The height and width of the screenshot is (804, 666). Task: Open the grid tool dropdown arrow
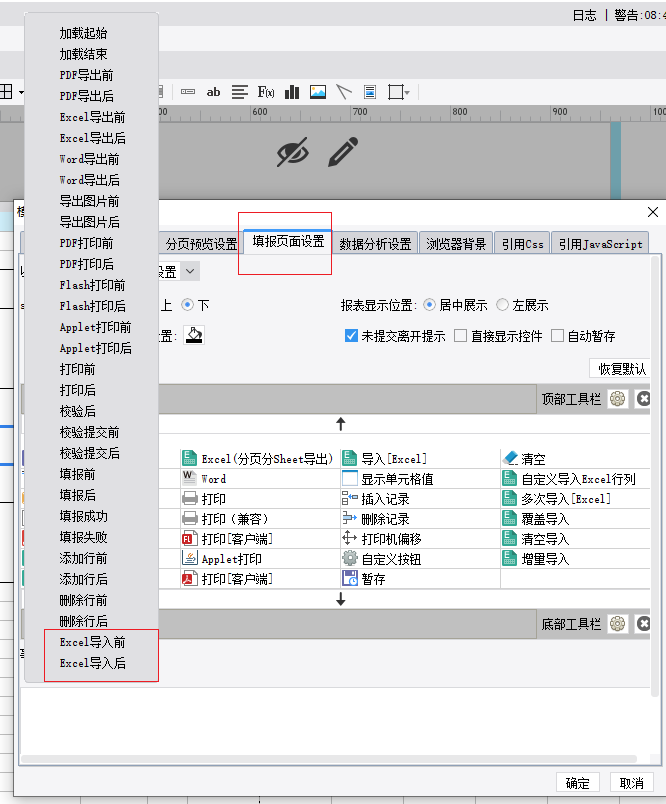click(x=21, y=92)
